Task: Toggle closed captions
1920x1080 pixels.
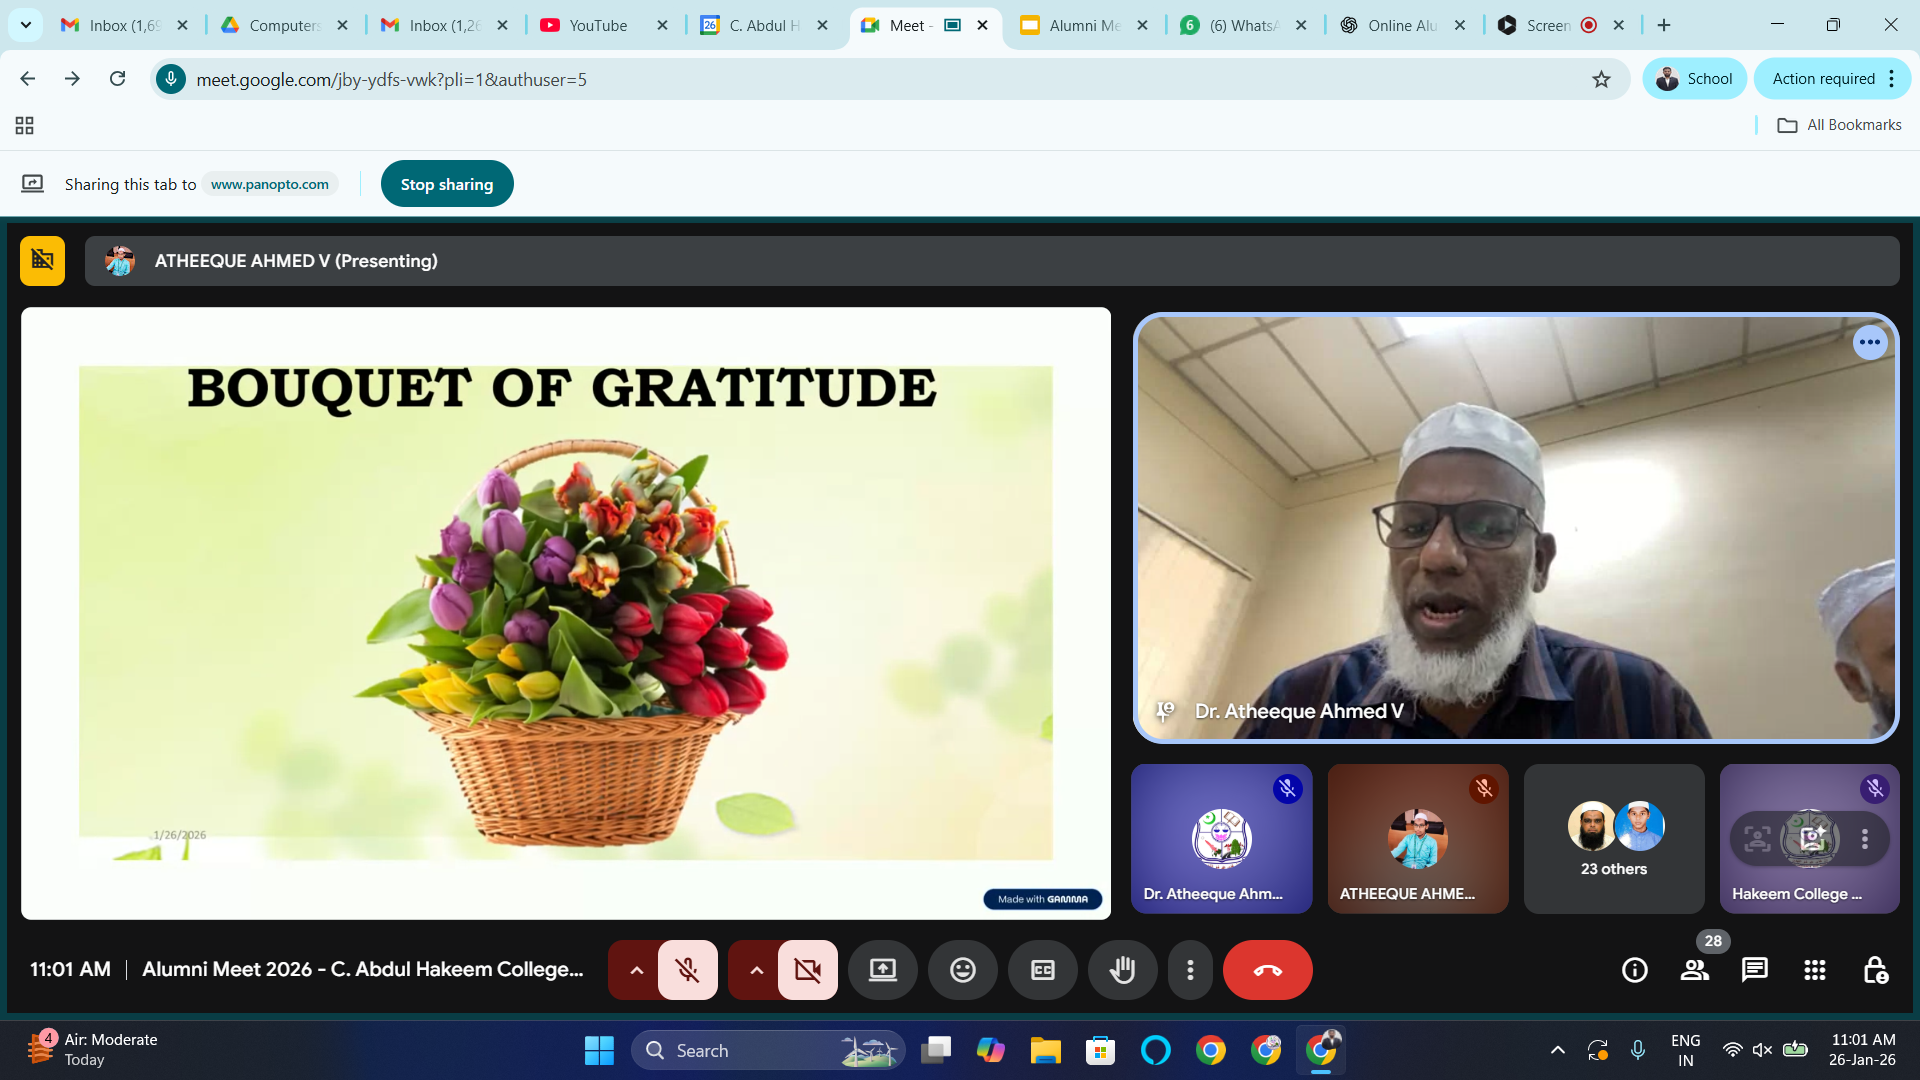Action: [1042, 970]
